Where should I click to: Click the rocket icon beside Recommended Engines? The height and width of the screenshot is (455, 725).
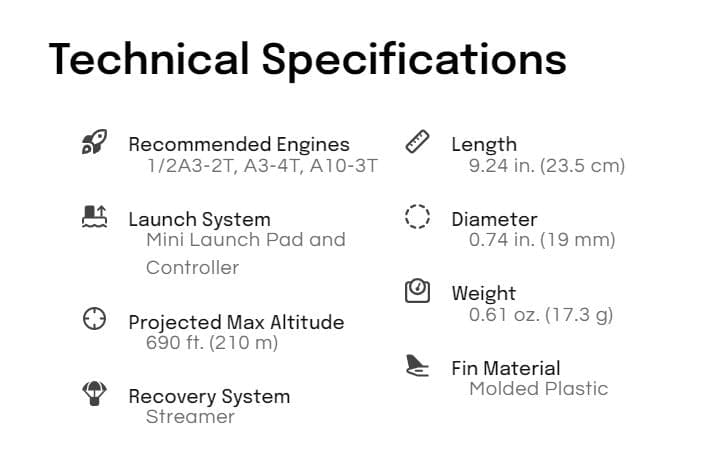point(94,143)
